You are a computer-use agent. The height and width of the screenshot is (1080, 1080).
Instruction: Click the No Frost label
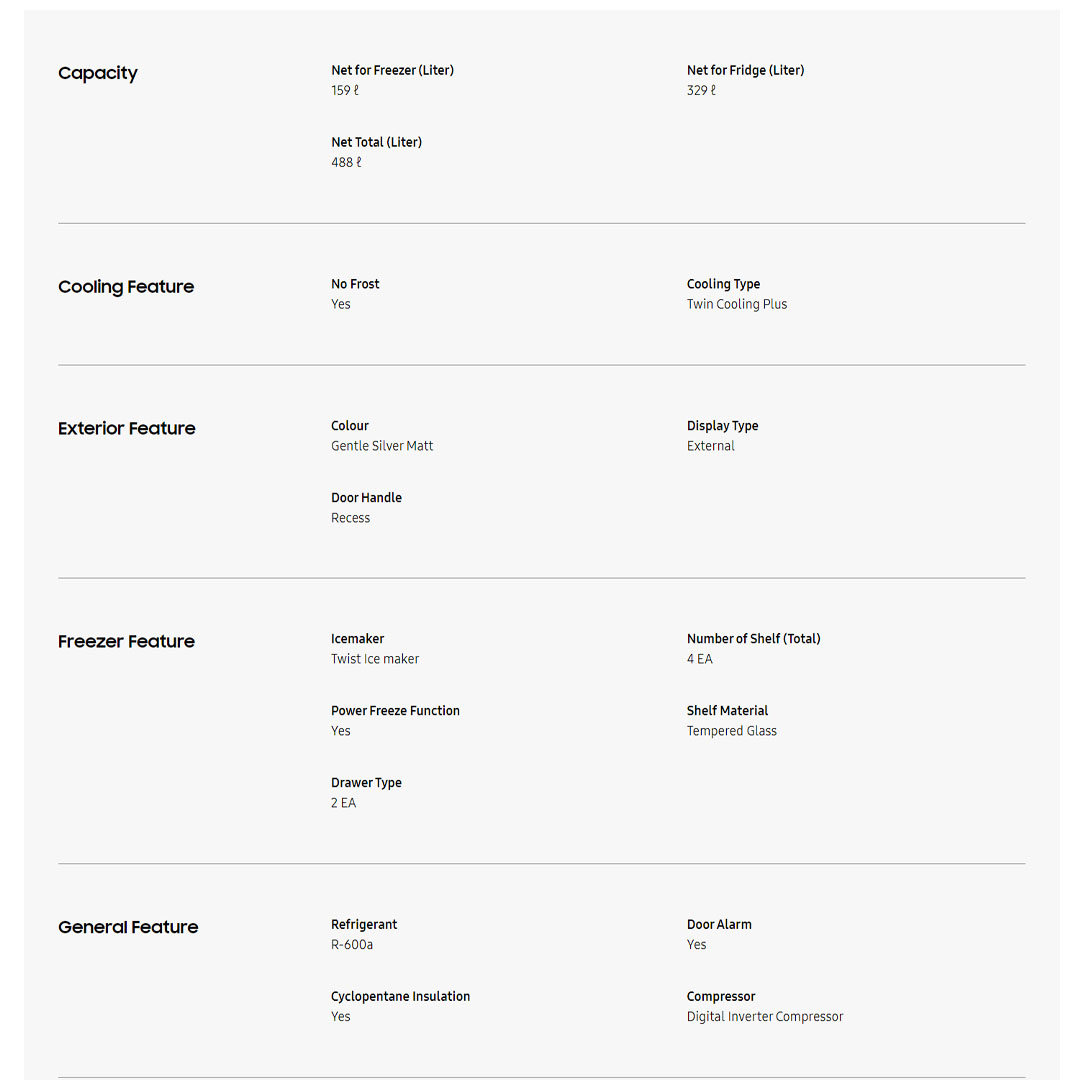[x=355, y=284]
